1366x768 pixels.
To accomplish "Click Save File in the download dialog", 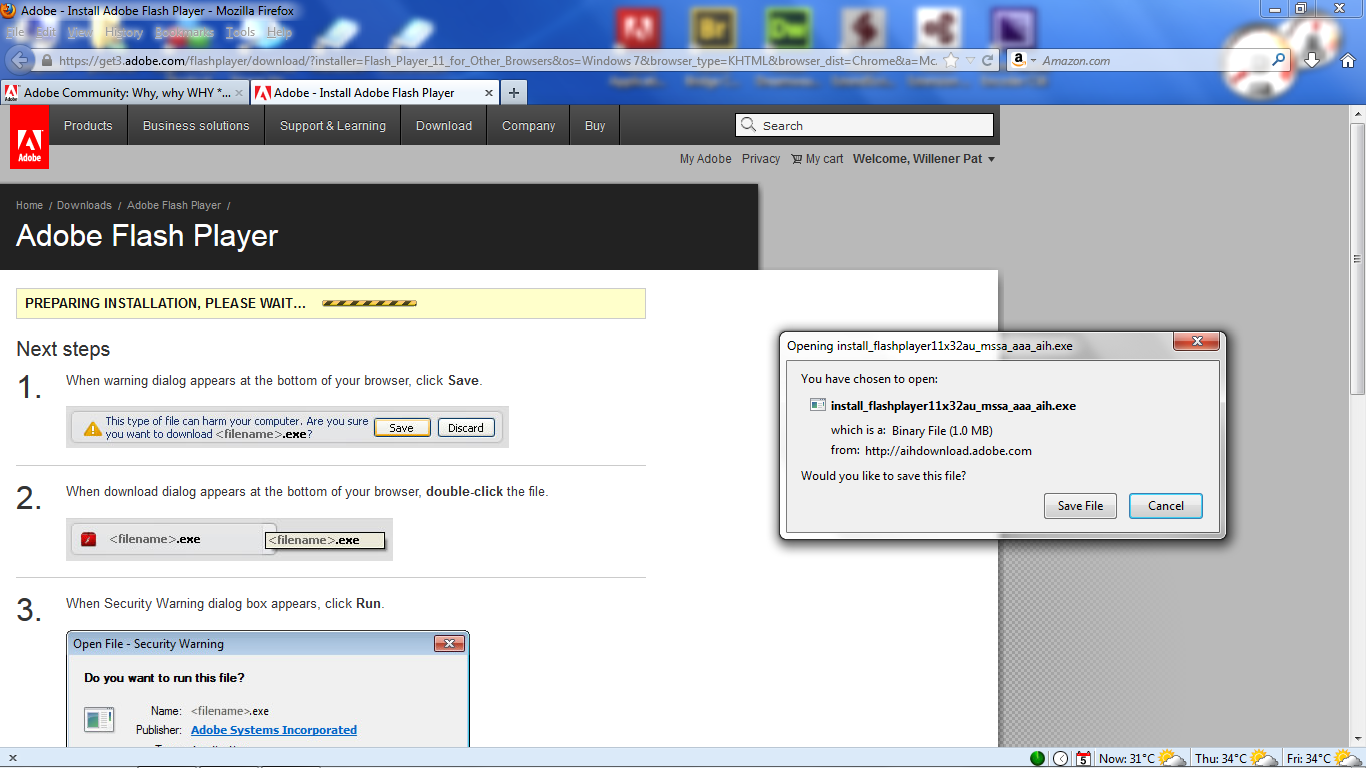I will click(x=1080, y=506).
